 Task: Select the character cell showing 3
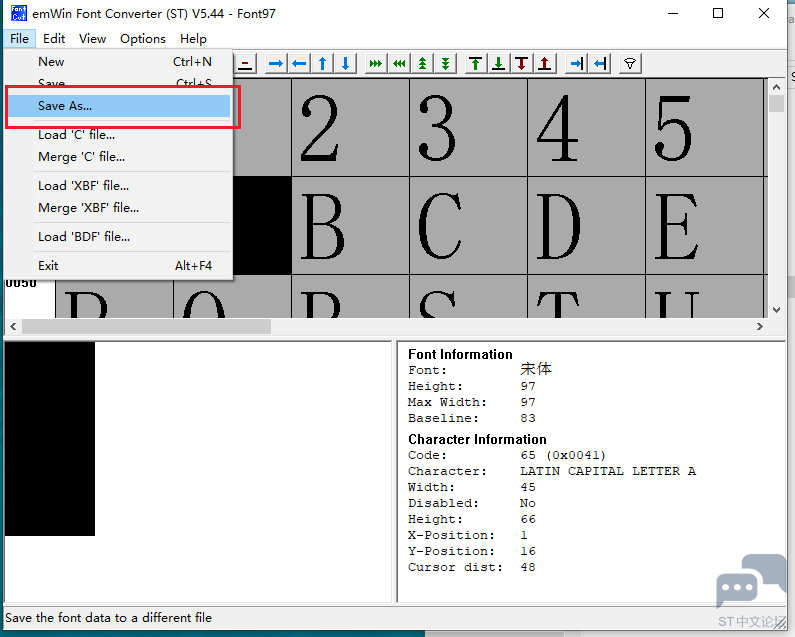[x=468, y=127]
